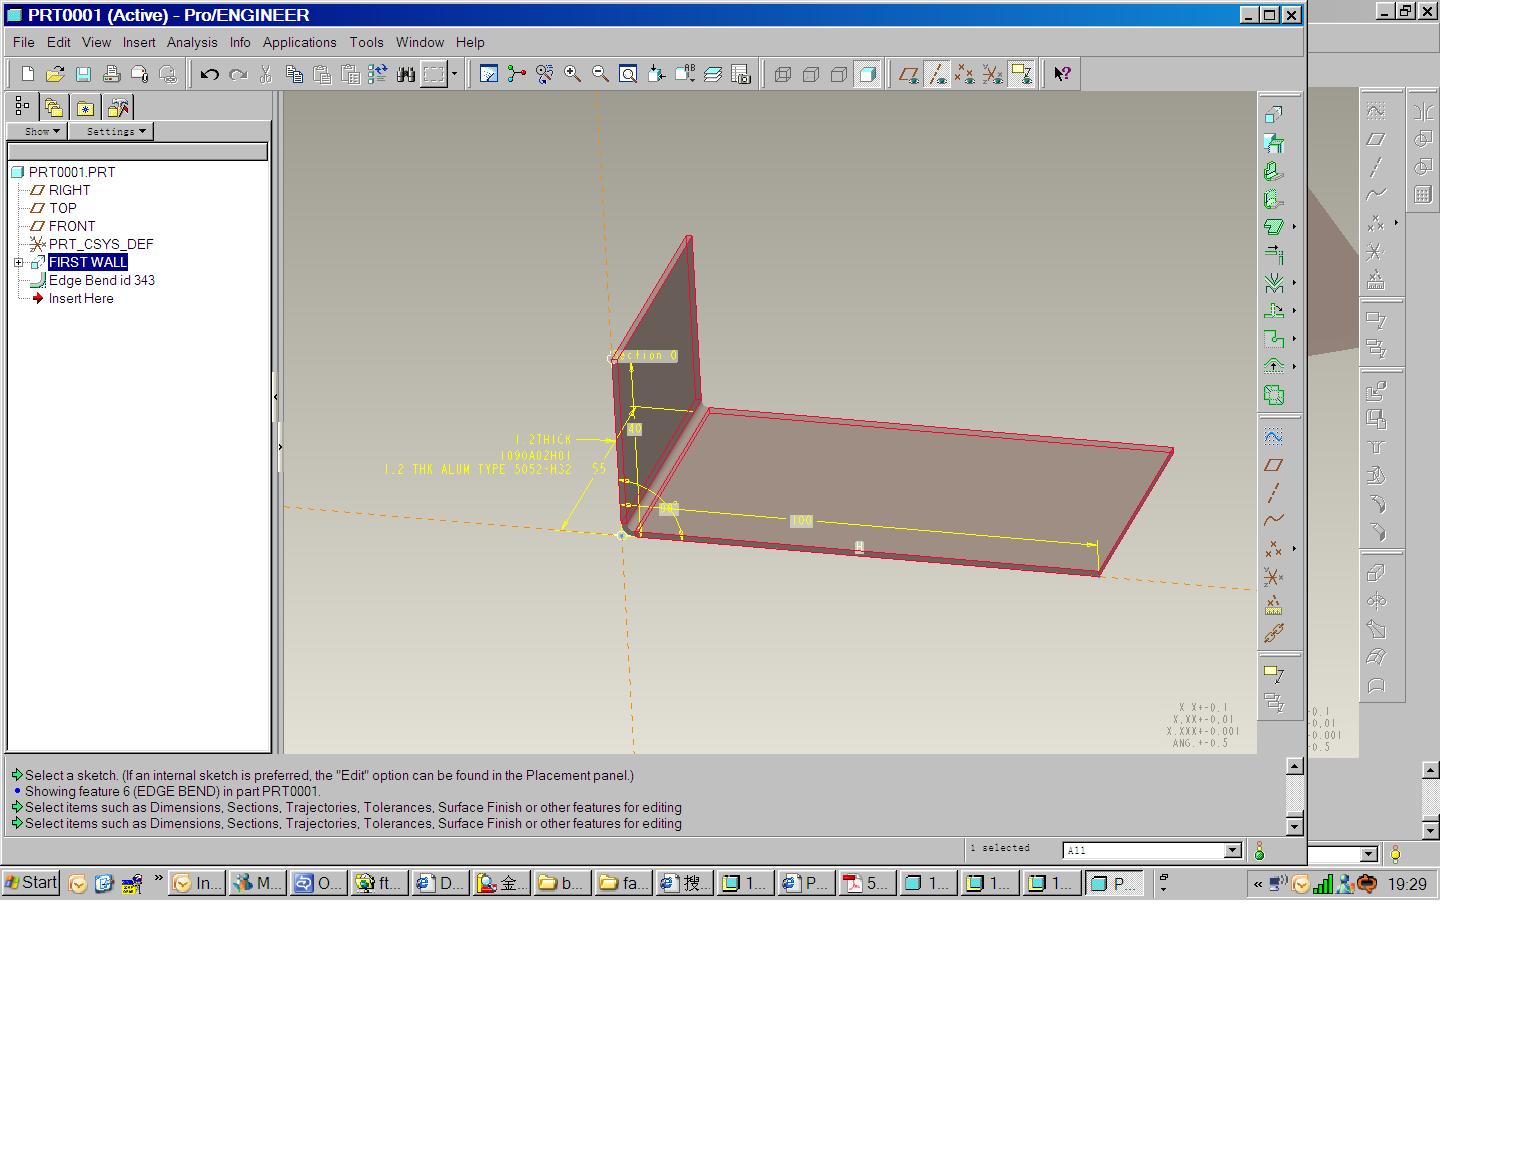Zoom in on the model
This screenshot has height=1152, width=1536.
click(x=572, y=74)
